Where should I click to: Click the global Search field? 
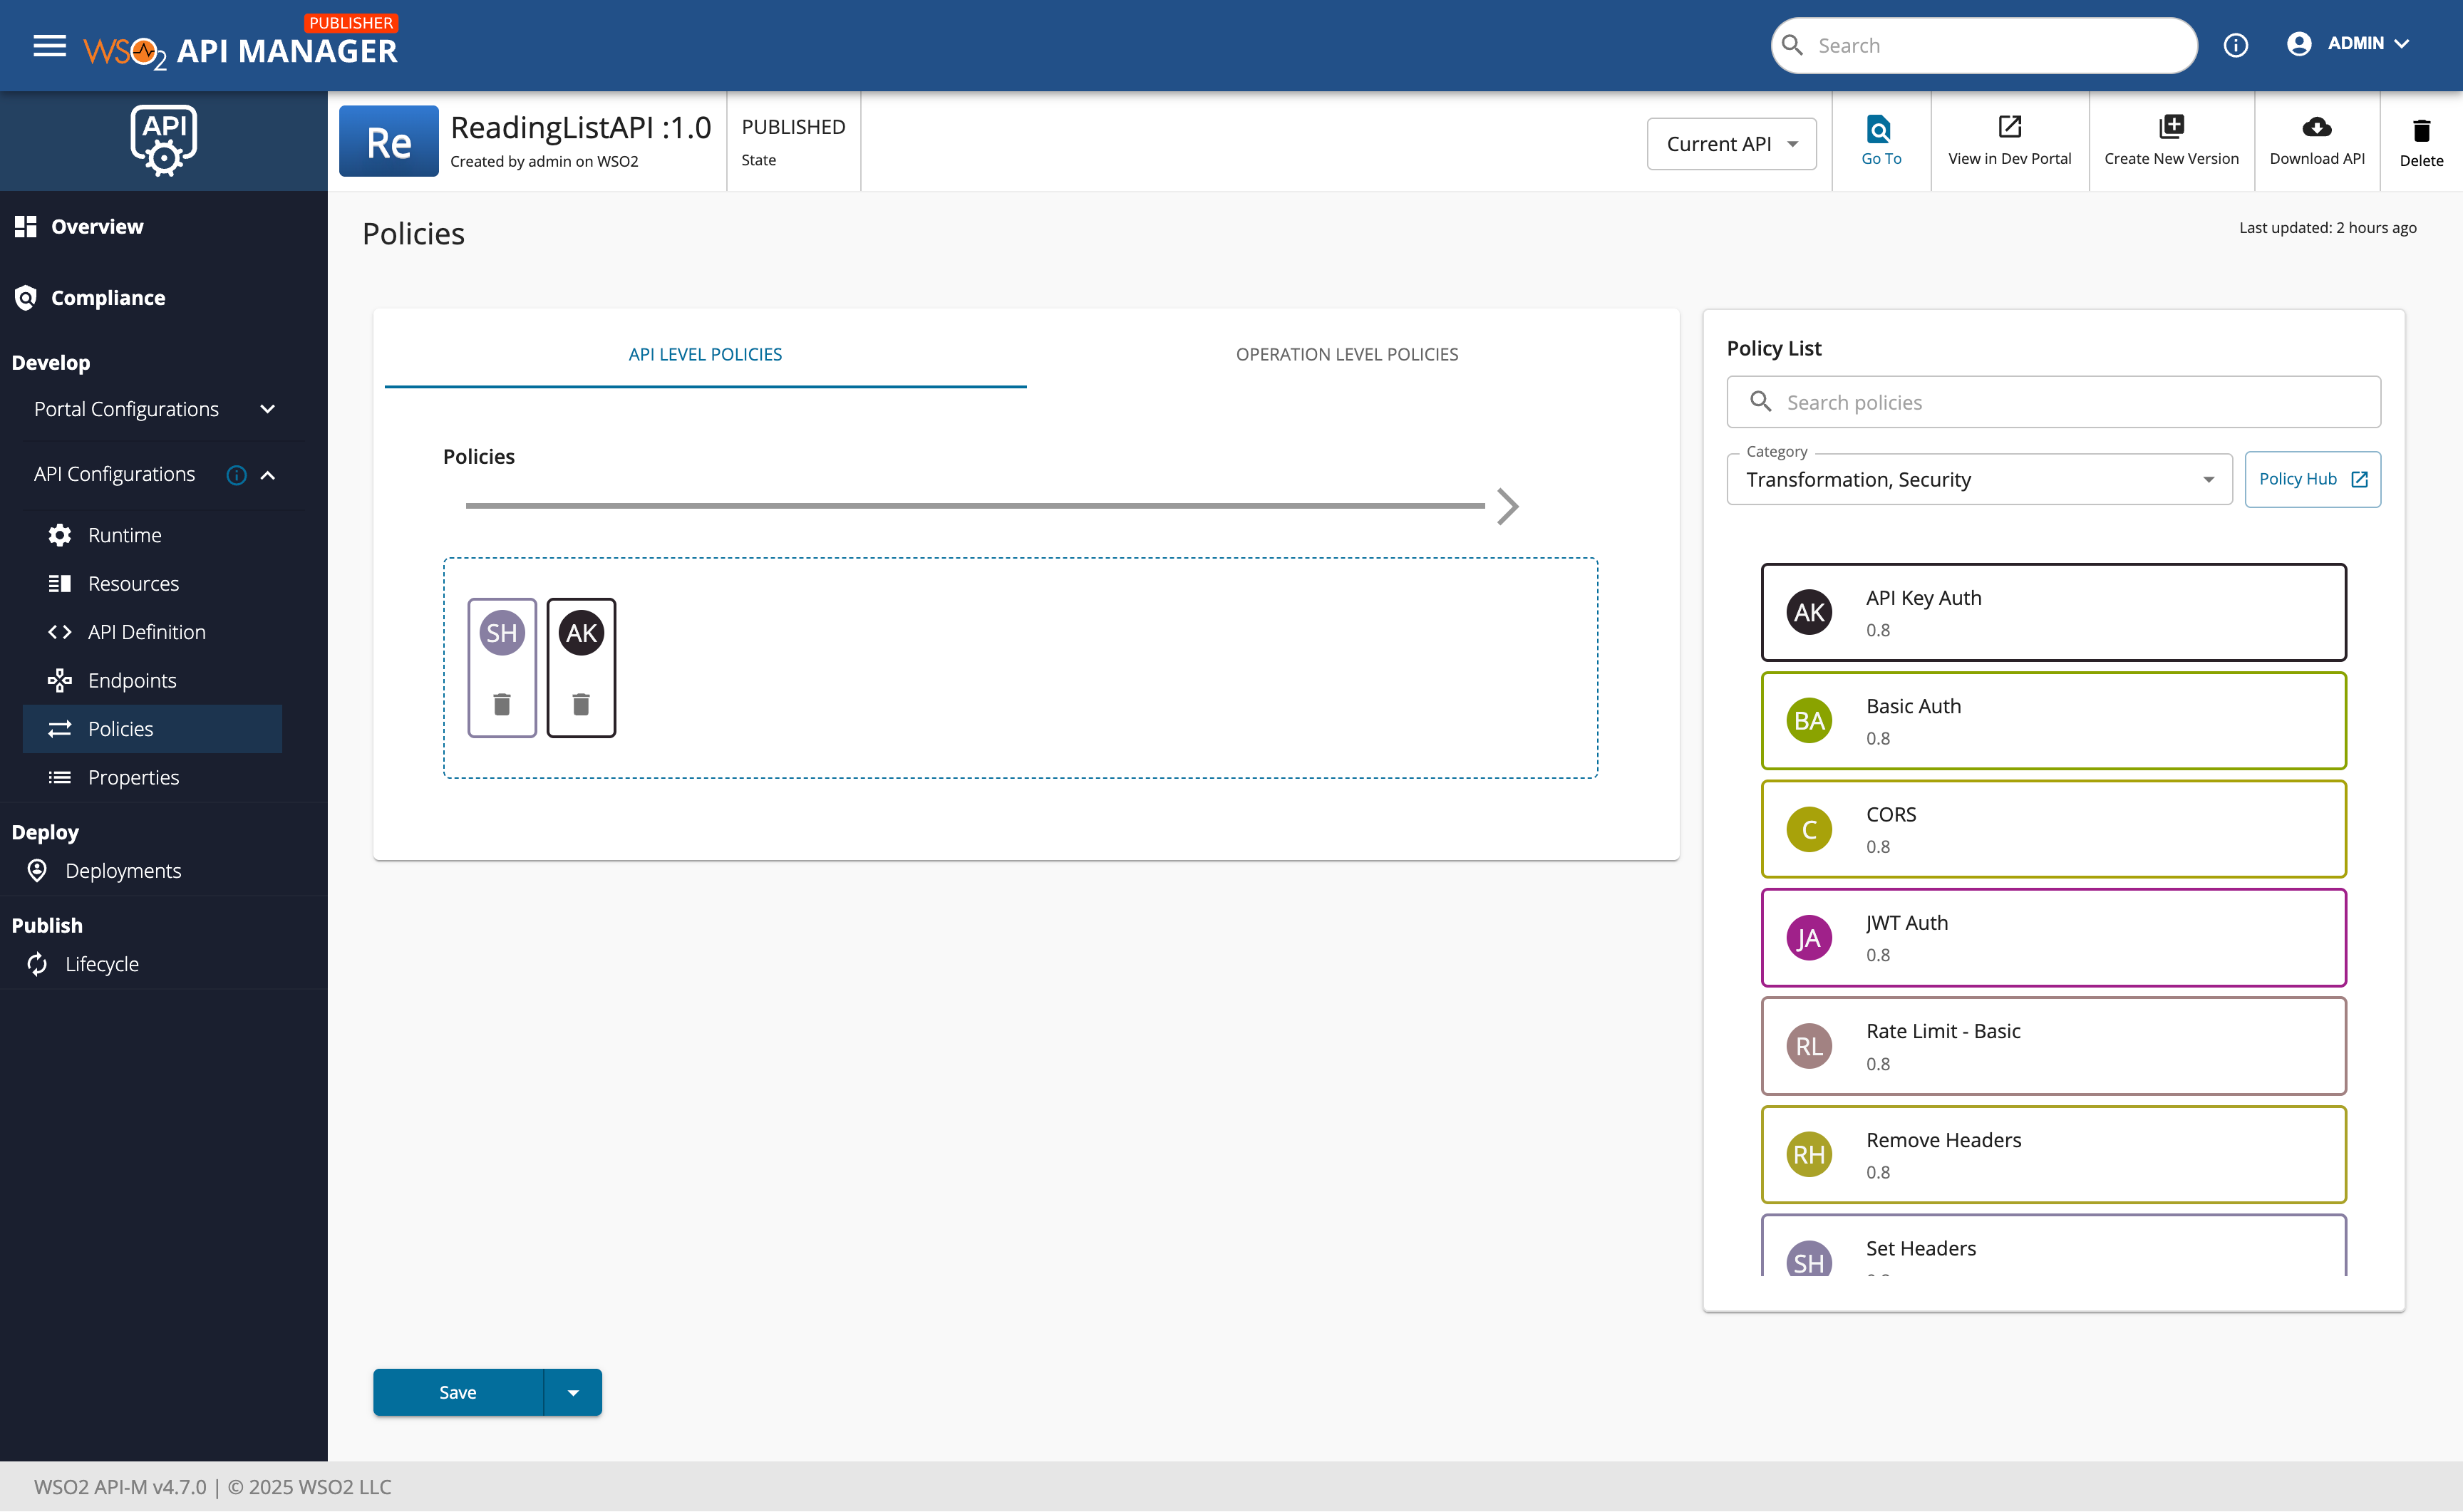point(1984,45)
